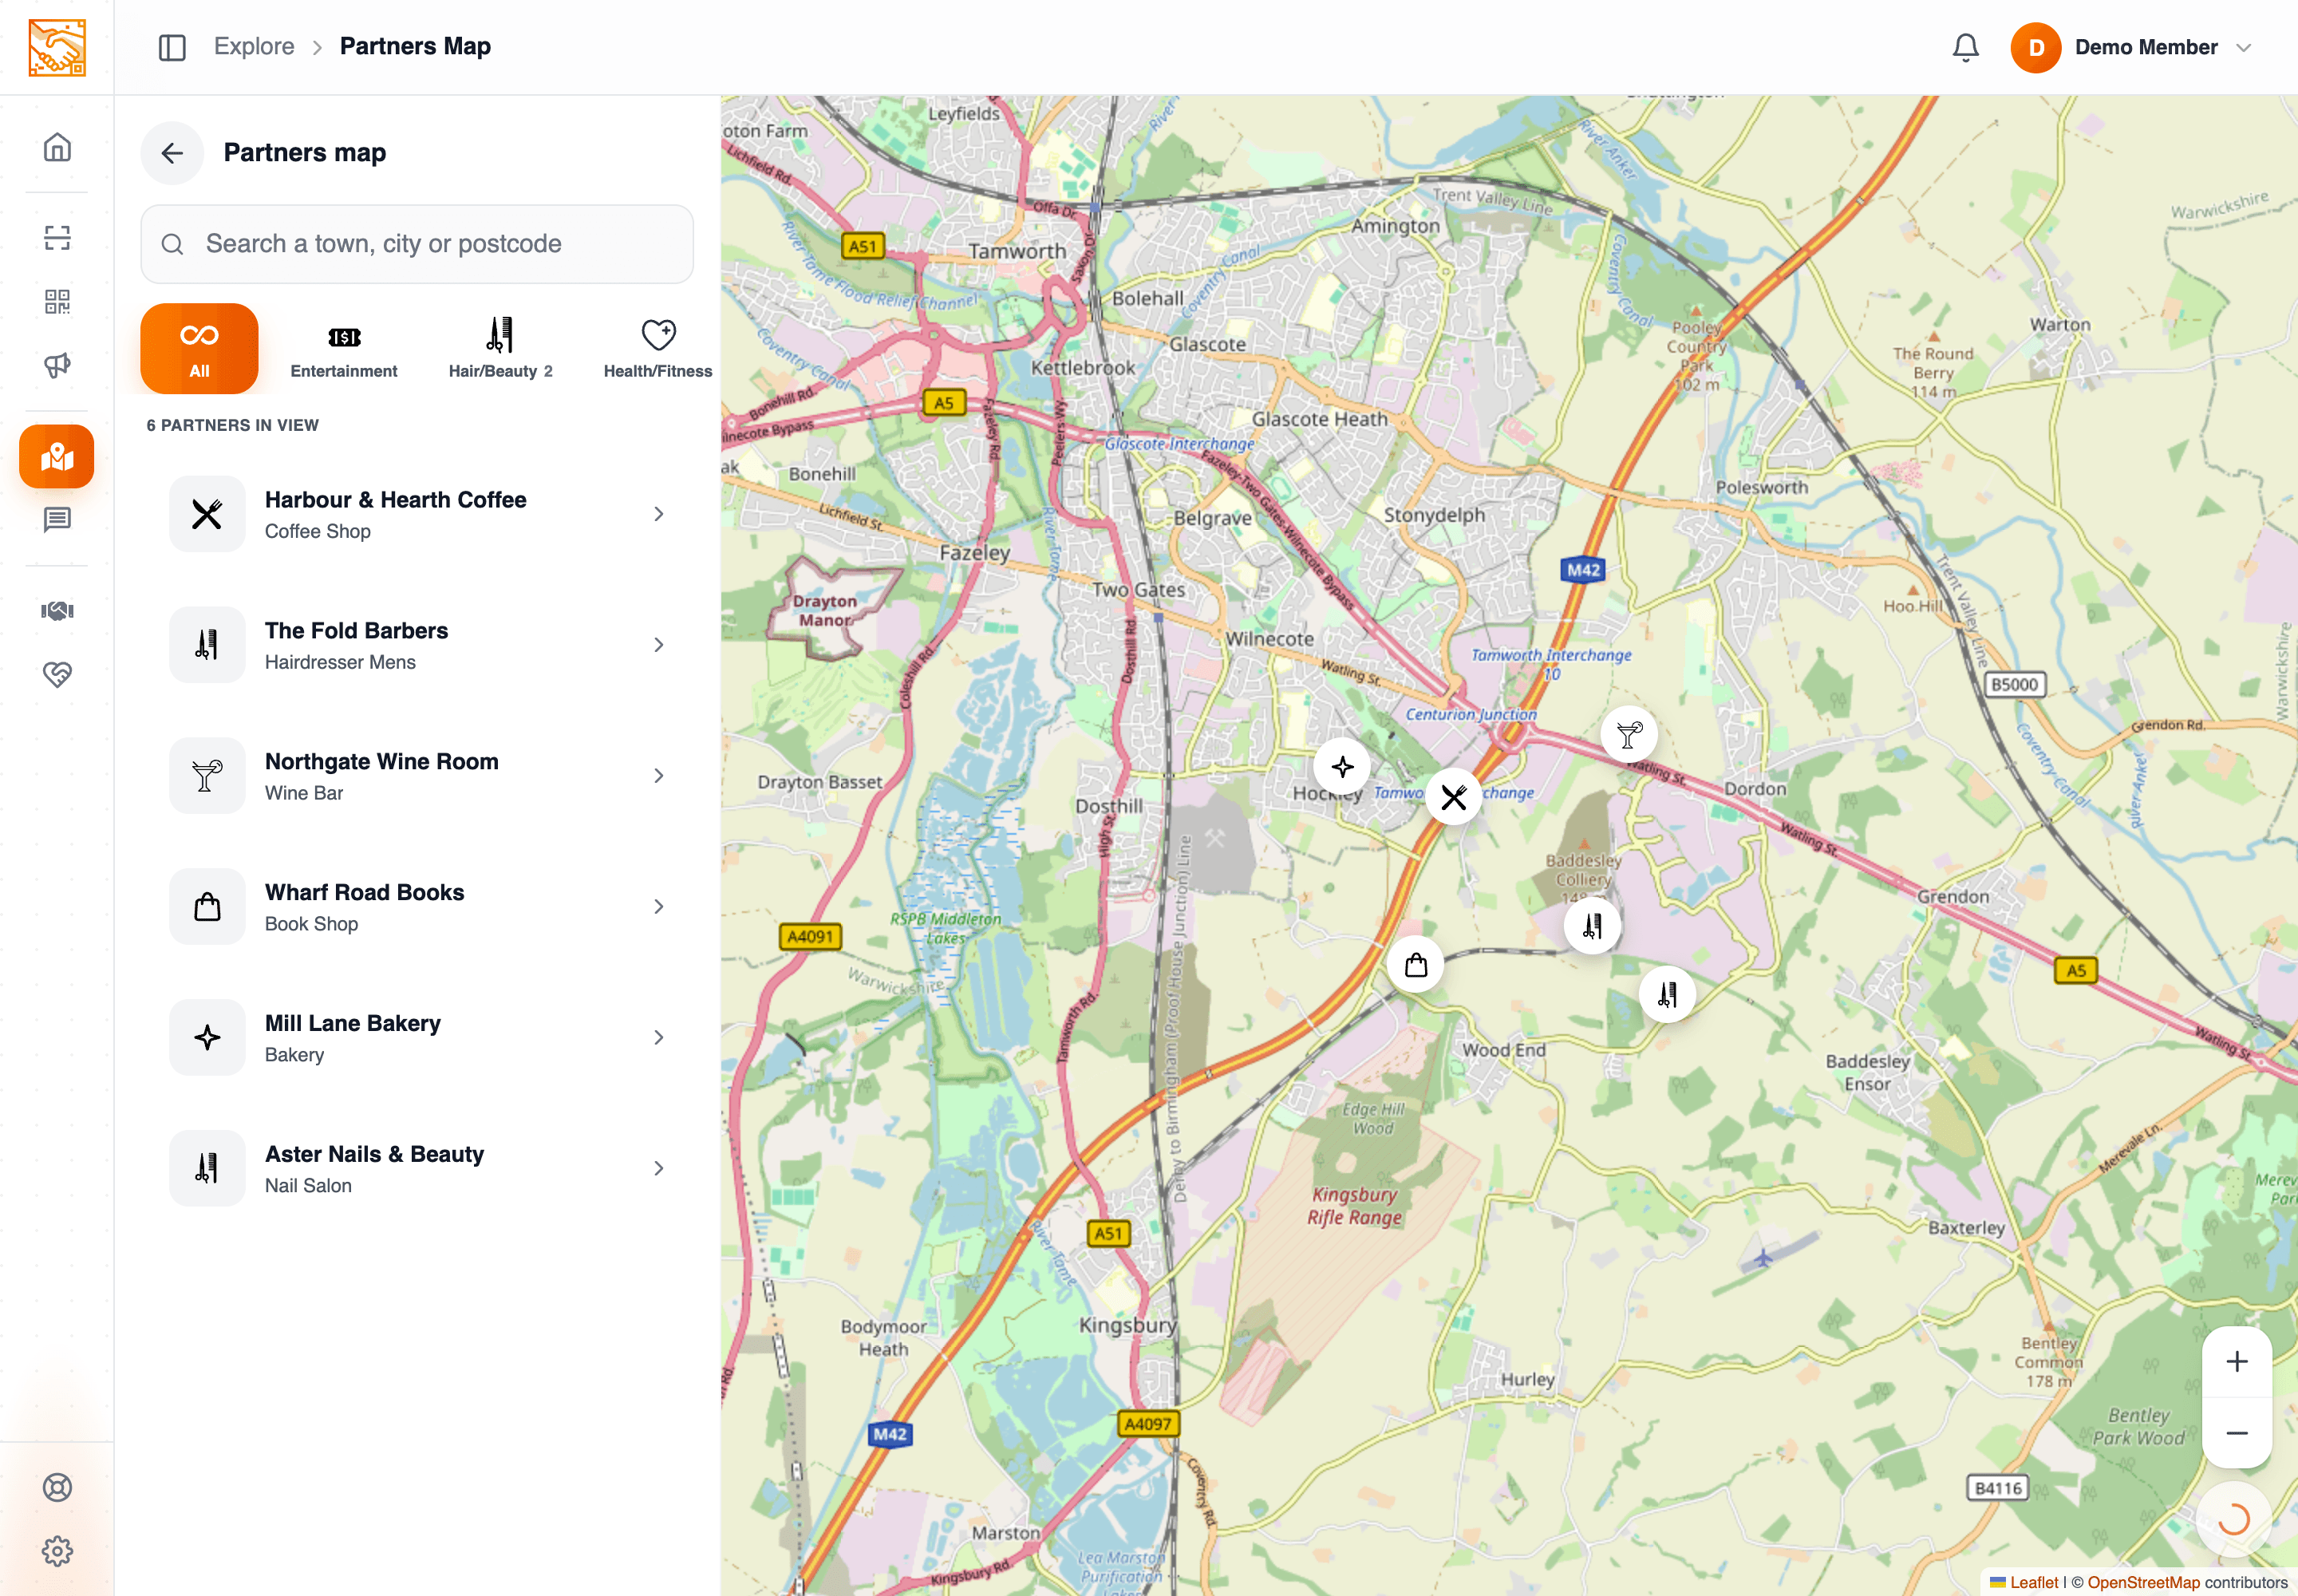The height and width of the screenshot is (1596, 2298).
Task: Open The Fold Barbers chevron
Action: (658, 645)
